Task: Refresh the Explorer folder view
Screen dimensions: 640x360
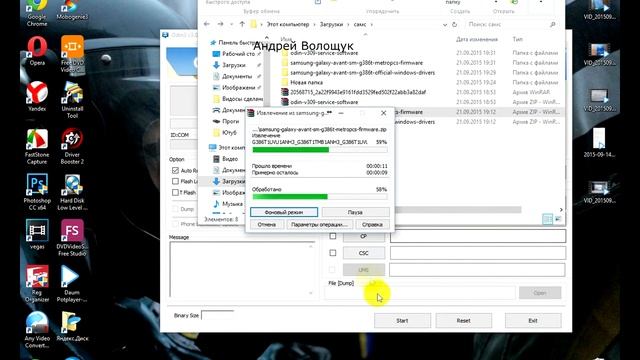Action: point(454,24)
